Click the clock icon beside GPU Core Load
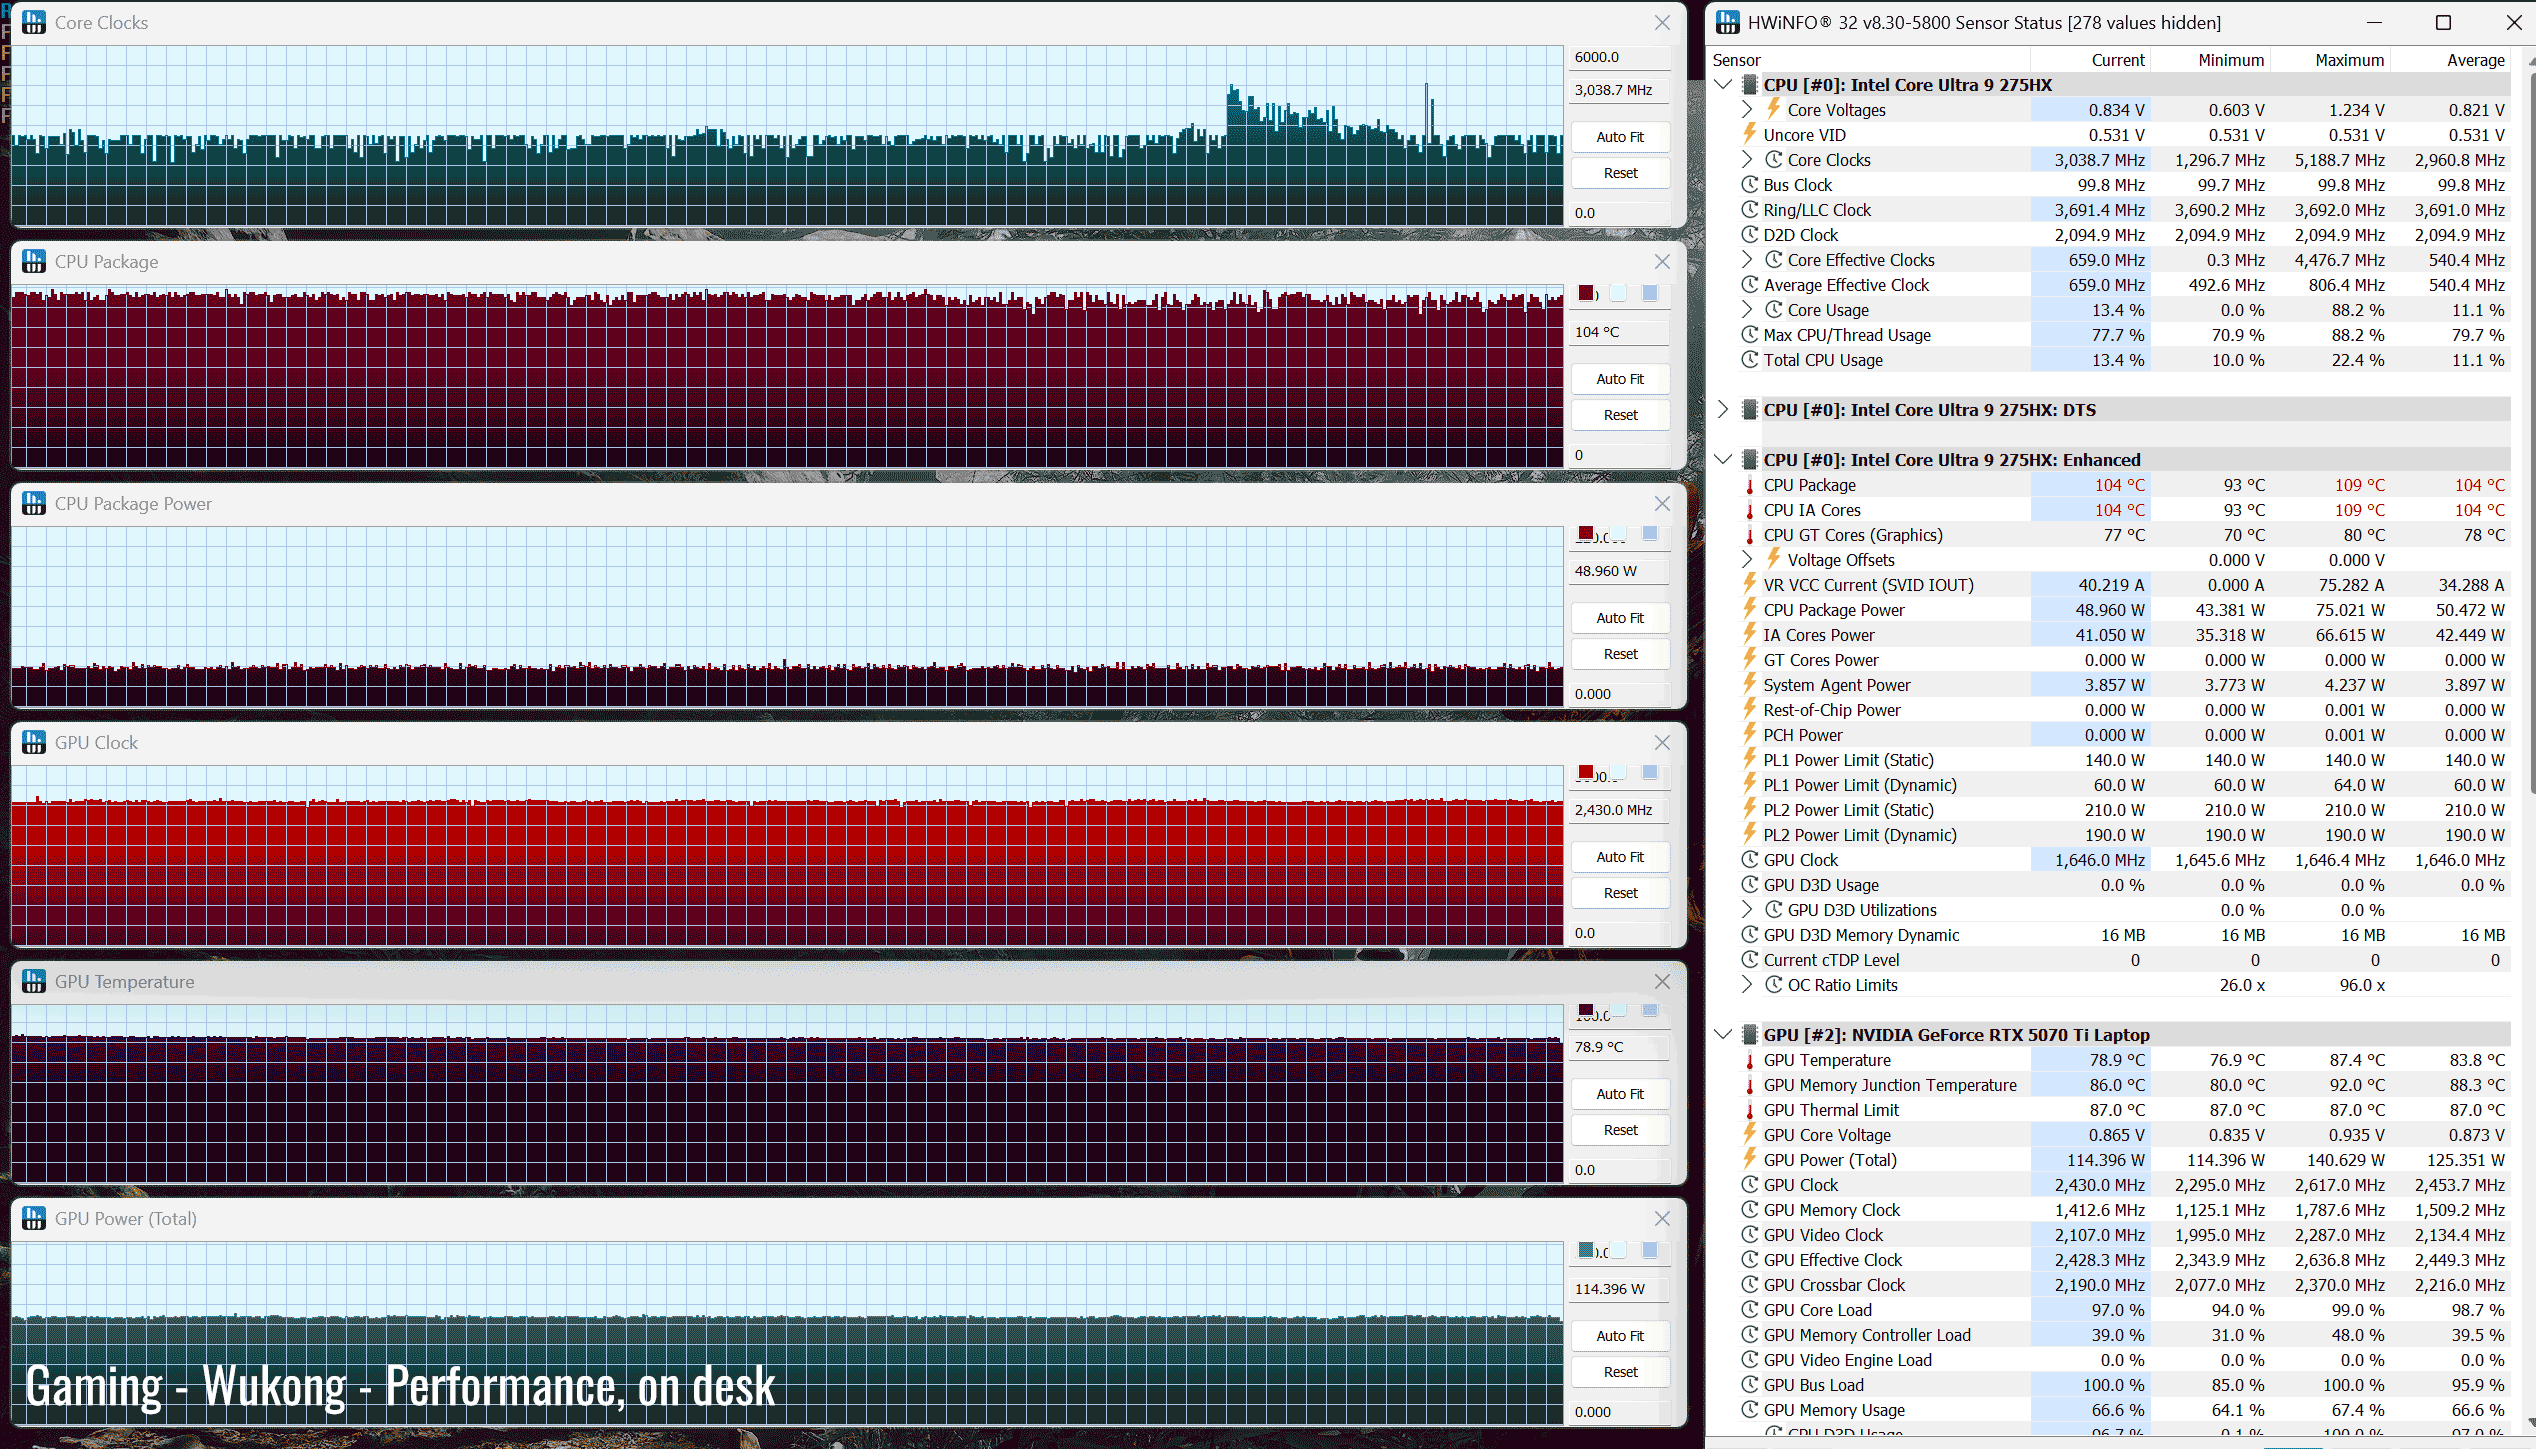The height and width of the screenshot is (1449, 2536). (x=1750, y=1310)
